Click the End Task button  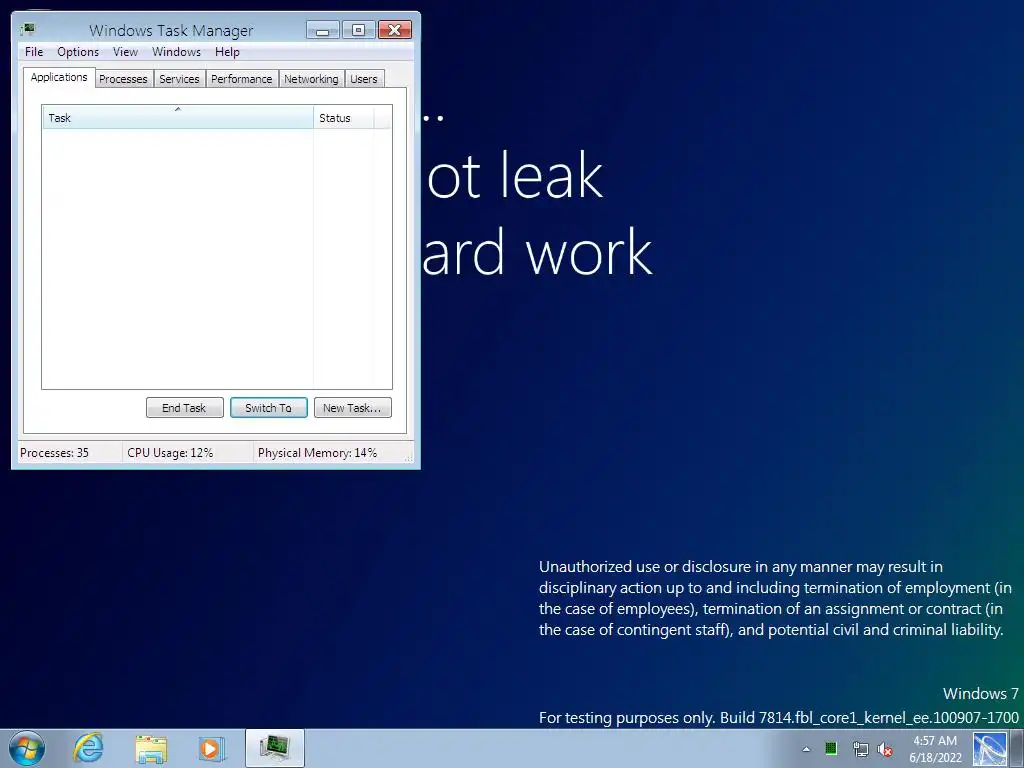point(185,408)
